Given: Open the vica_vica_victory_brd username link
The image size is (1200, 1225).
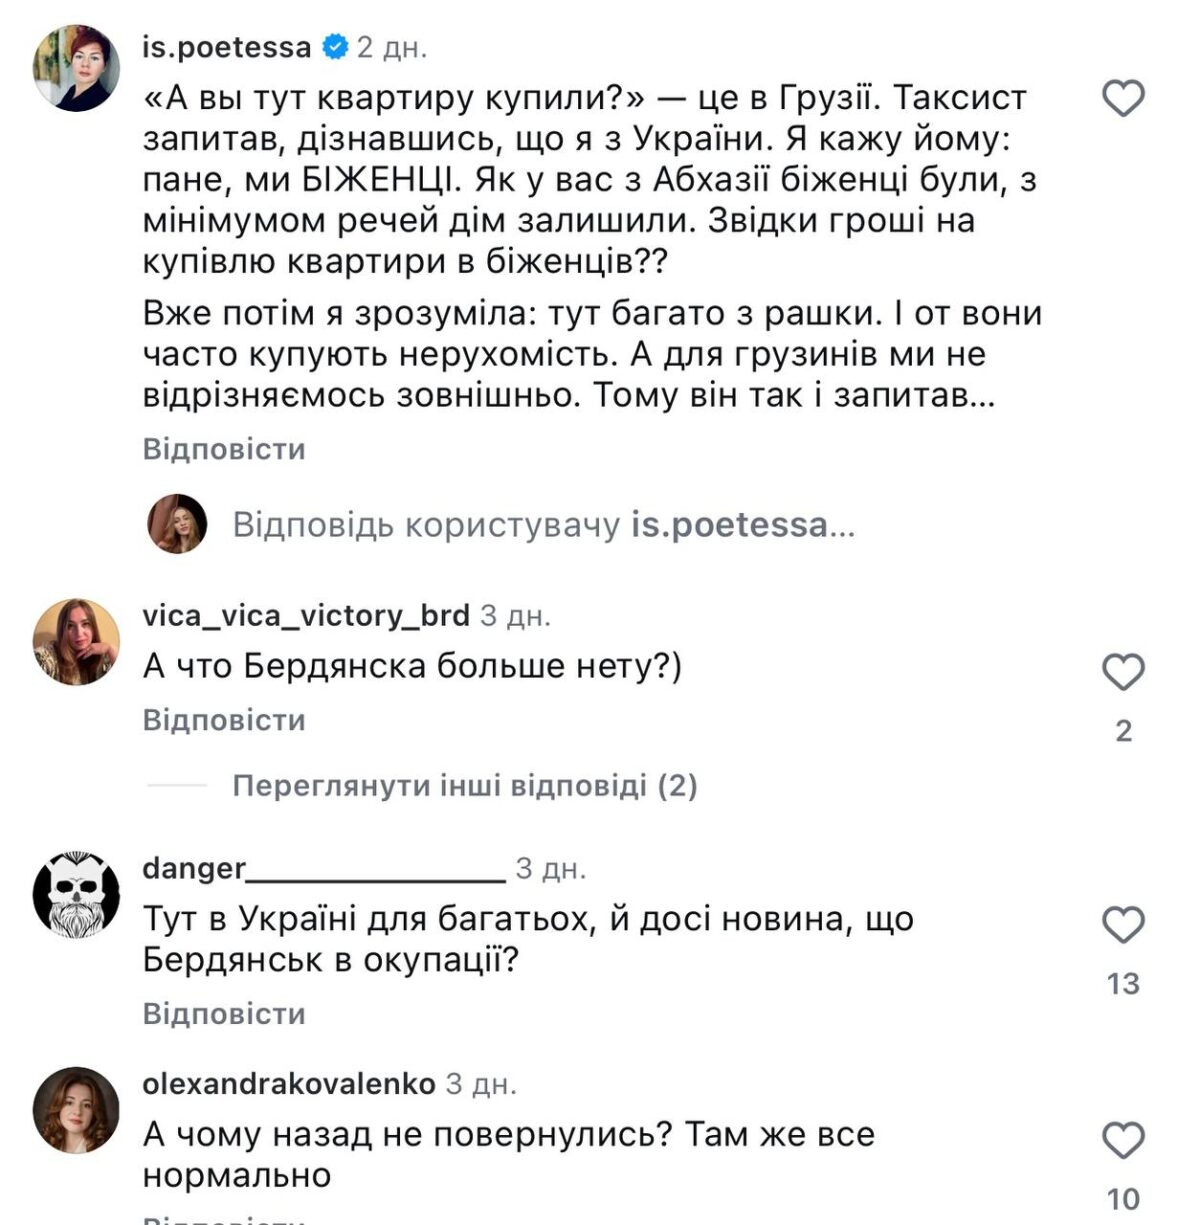Looking at the screenshot, I should (305, 614).
